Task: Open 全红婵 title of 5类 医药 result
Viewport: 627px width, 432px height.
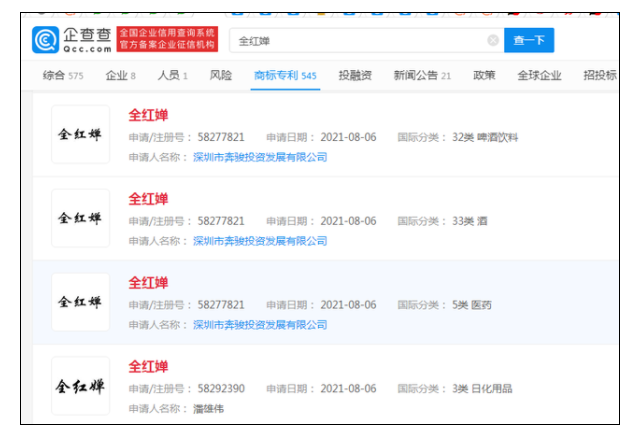Action: 148,283
